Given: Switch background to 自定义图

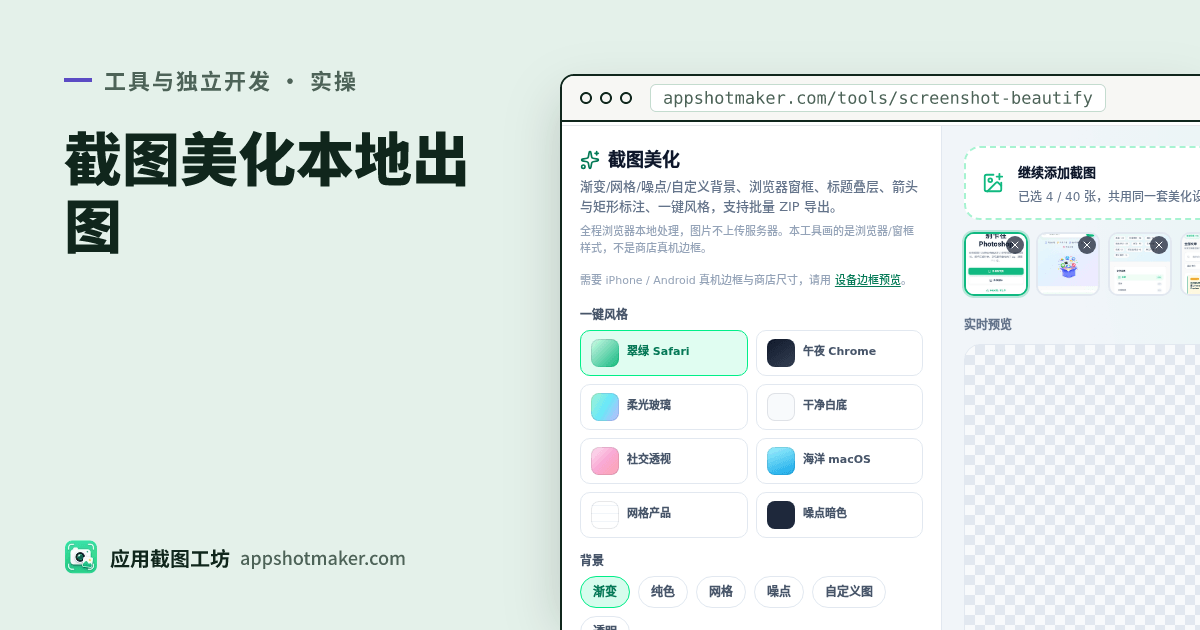Looking at the screenshot, I should click(x=849, y=592).
